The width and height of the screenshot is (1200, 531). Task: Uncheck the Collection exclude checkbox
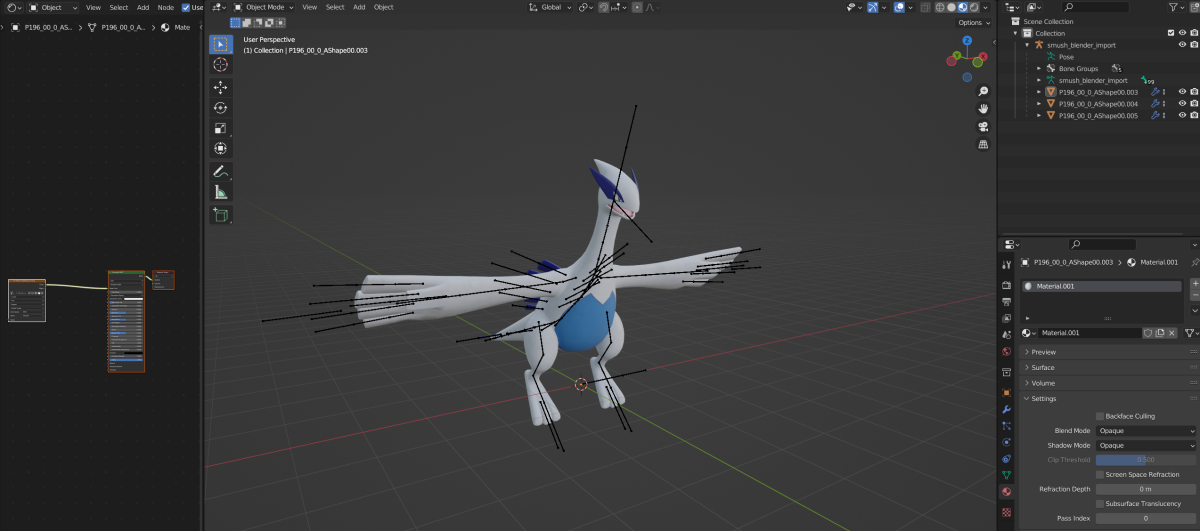[1171, 33]
